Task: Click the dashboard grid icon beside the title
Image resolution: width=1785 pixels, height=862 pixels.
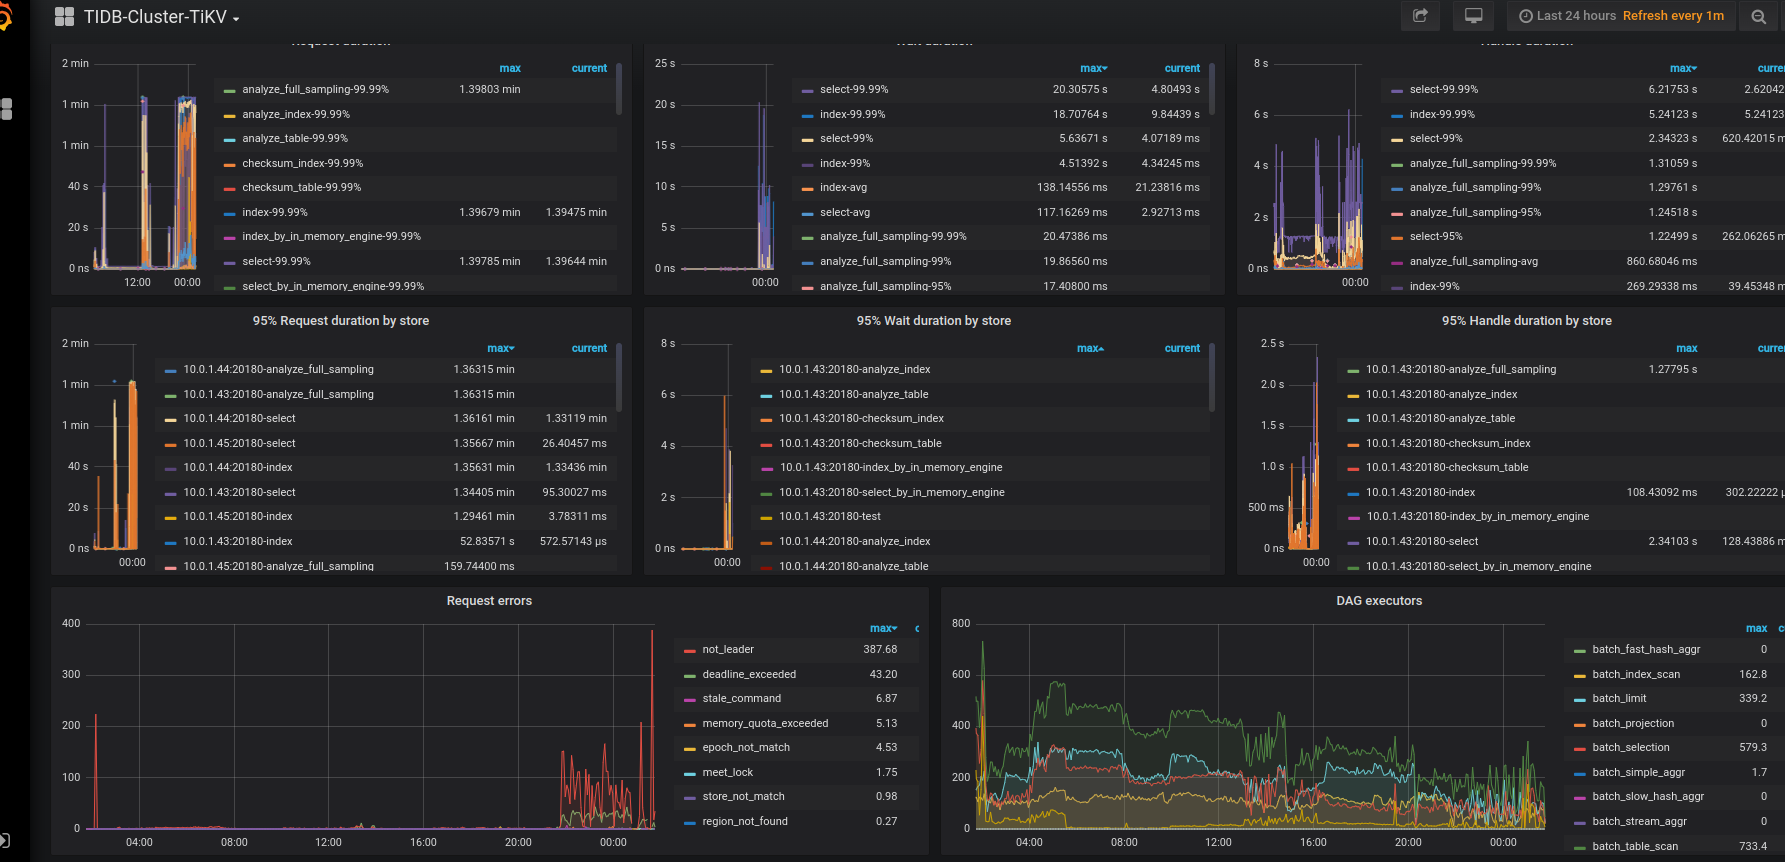Action: pyautogui.click(x=64, y=17)
